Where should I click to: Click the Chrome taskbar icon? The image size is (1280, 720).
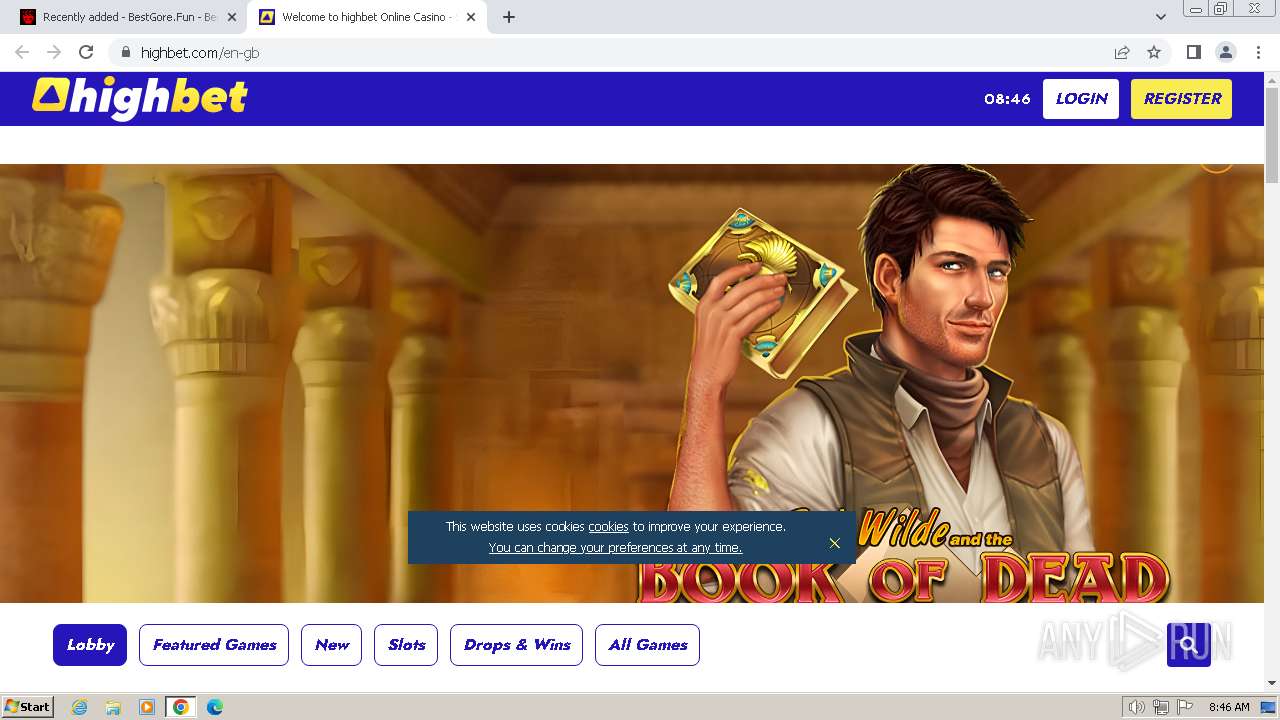181,707
